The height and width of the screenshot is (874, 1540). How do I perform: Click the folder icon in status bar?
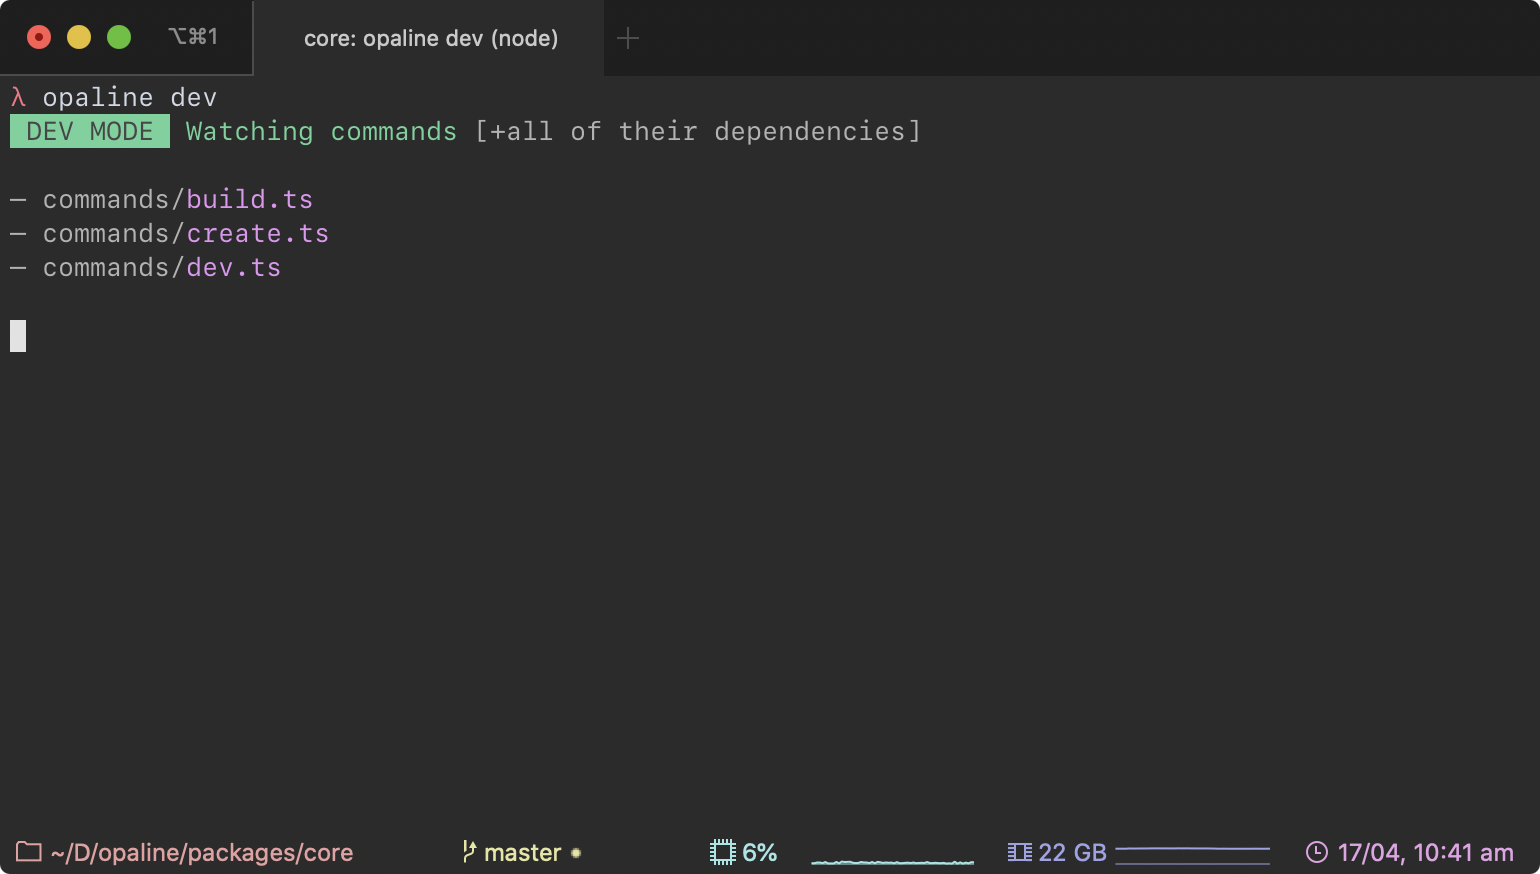pyautogui.click(x=29, y=852)
